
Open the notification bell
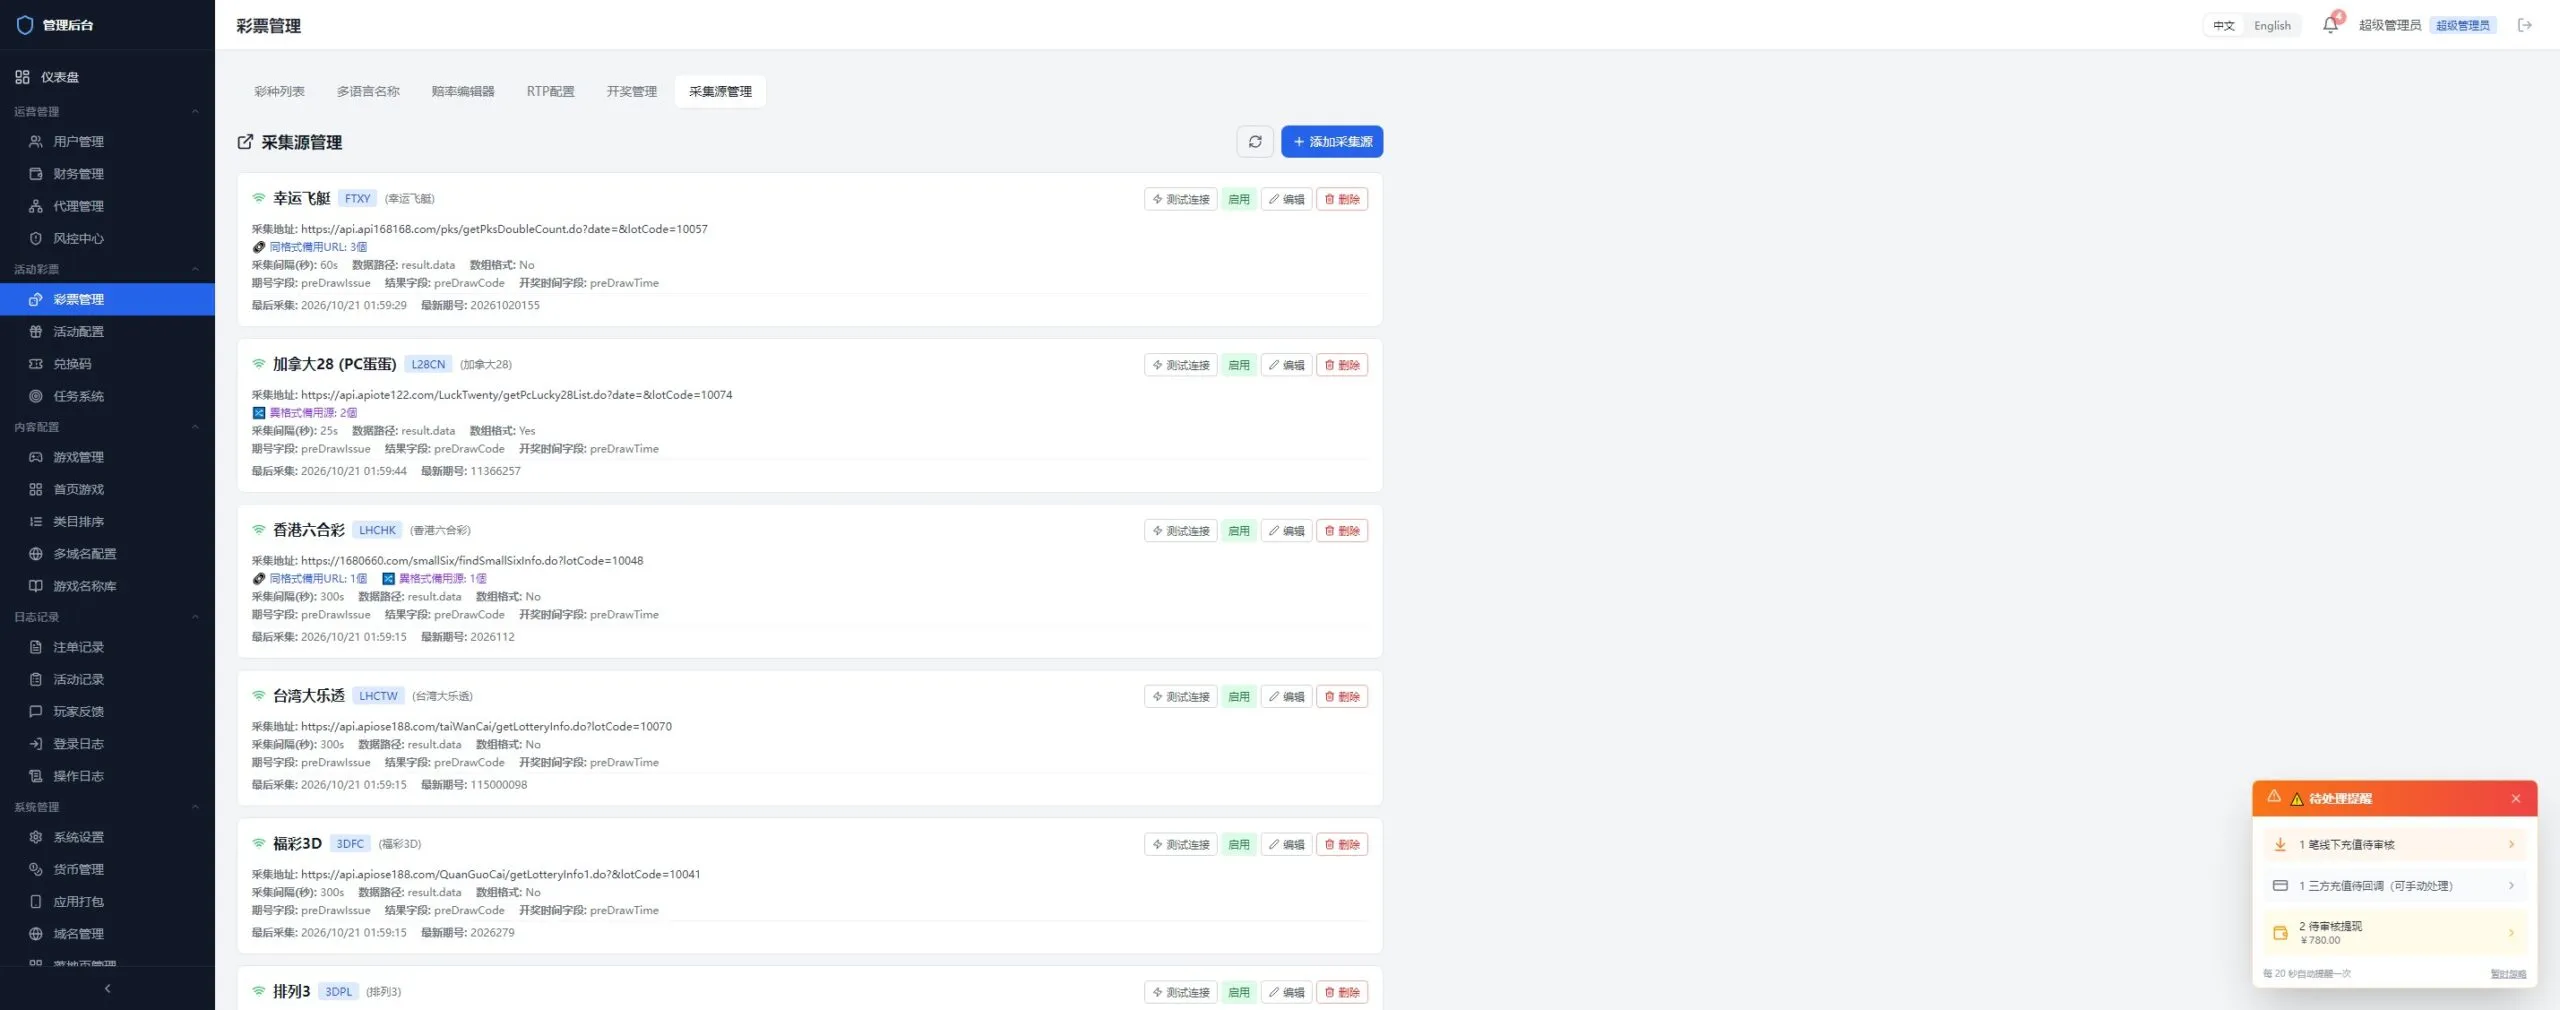pos(2330,25)
